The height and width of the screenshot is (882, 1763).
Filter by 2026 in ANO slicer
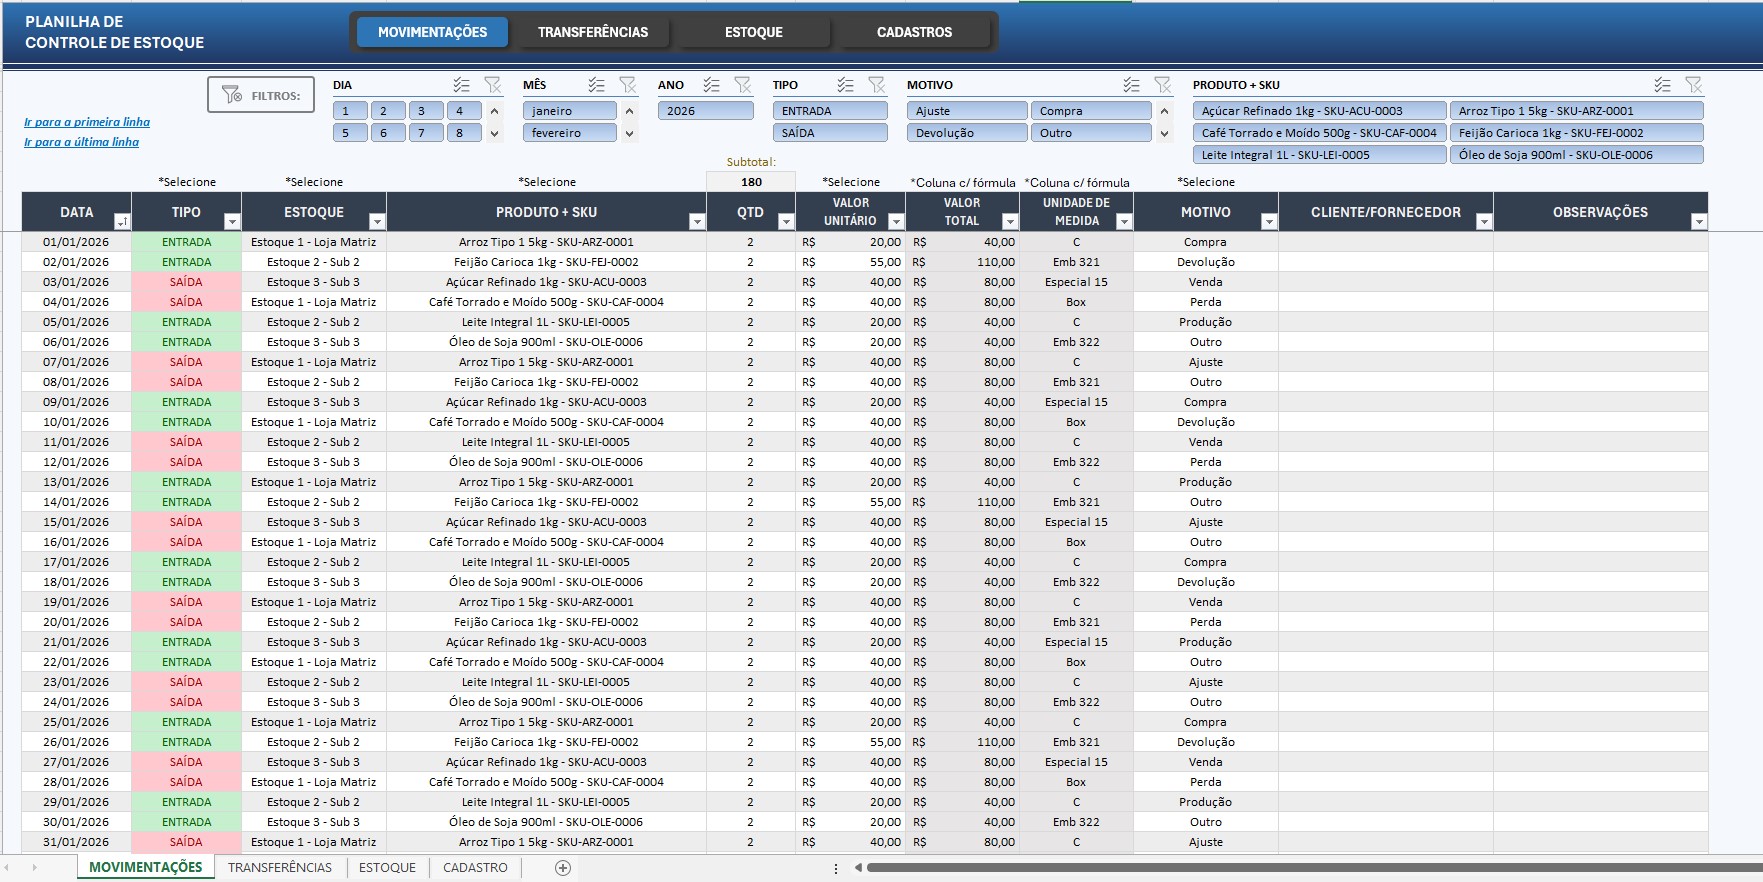coord(706,111)
